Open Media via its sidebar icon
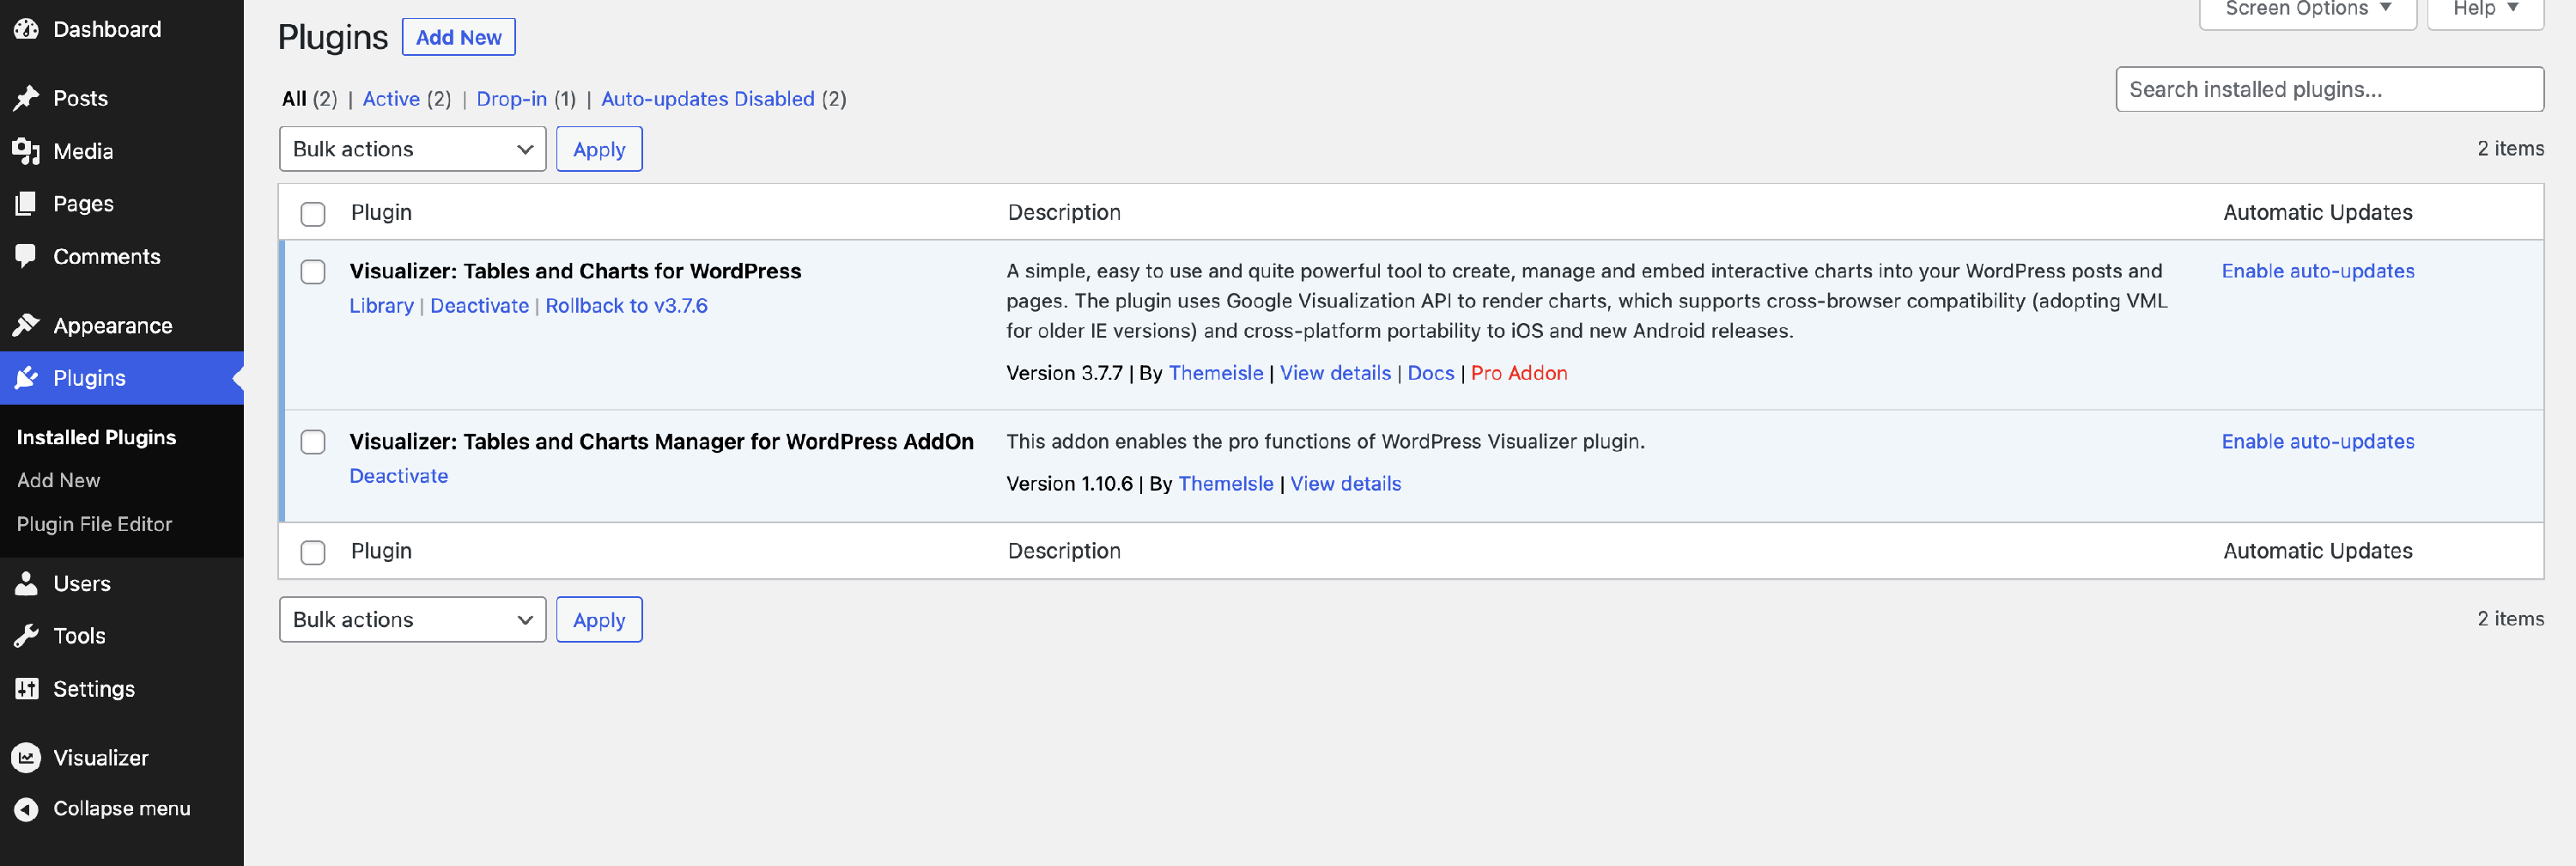 click(x=26, y=151)
